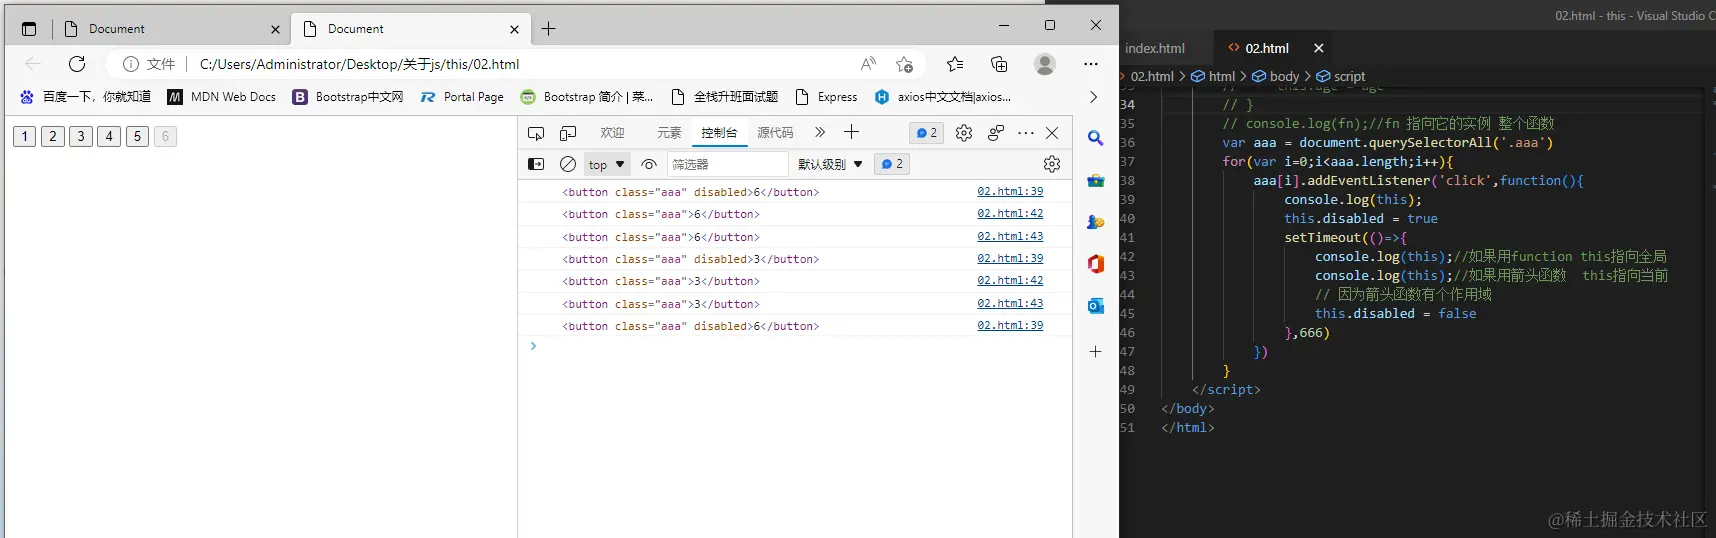Open first 02.html:43 source link in console

coord(1010,236)
